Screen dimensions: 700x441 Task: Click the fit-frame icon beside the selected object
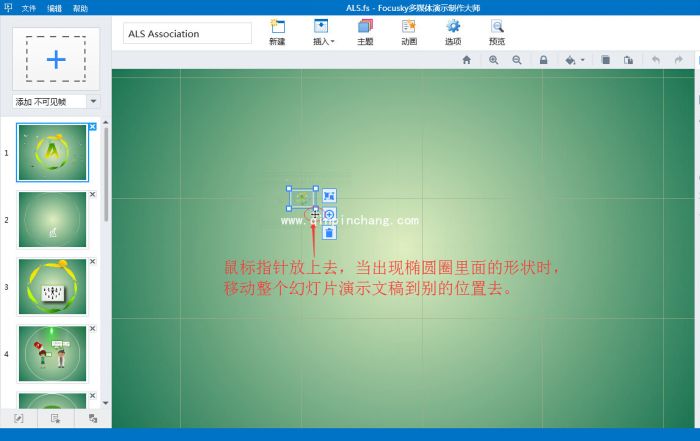tap(329, 196)
